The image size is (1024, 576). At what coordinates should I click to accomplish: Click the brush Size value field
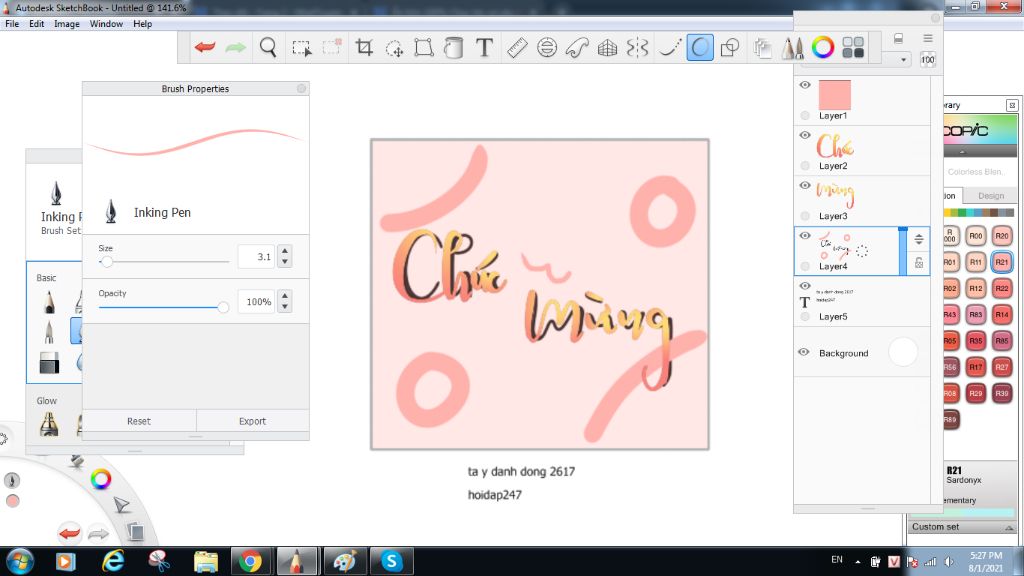click(255, 257)
